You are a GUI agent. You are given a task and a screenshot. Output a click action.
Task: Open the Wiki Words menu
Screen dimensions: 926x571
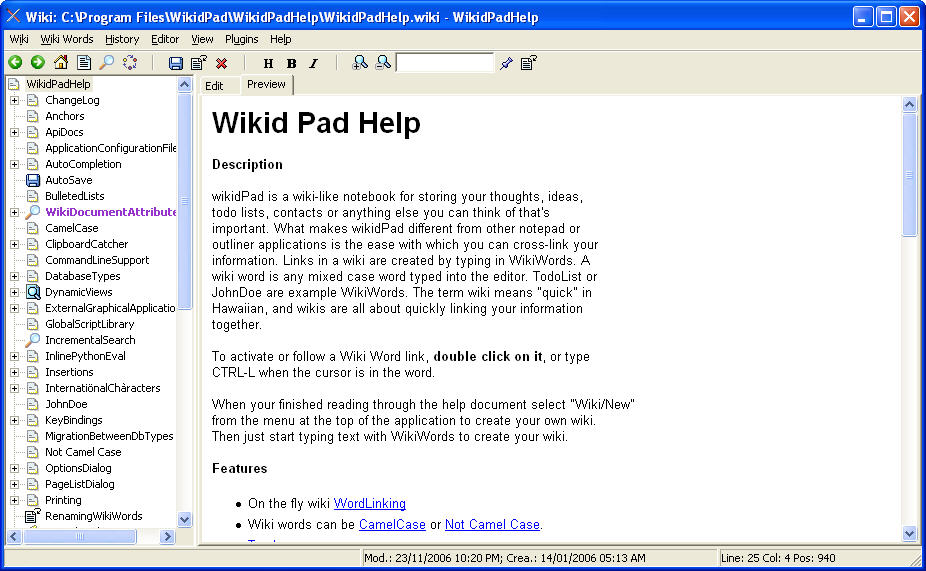click(x=67, y=39)
